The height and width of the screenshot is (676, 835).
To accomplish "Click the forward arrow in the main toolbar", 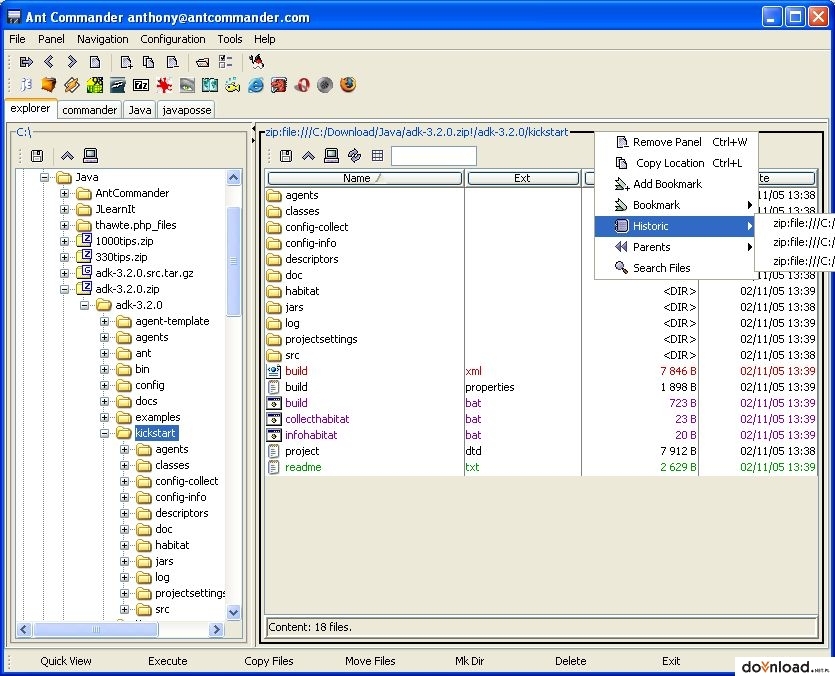I will 72,62.
